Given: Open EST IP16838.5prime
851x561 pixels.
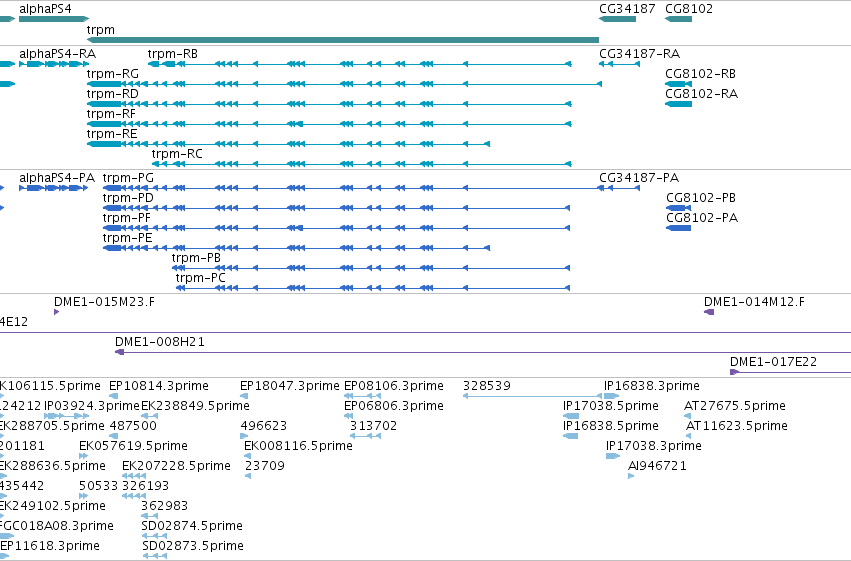Looking at the screenshot, I should [611, 426].
